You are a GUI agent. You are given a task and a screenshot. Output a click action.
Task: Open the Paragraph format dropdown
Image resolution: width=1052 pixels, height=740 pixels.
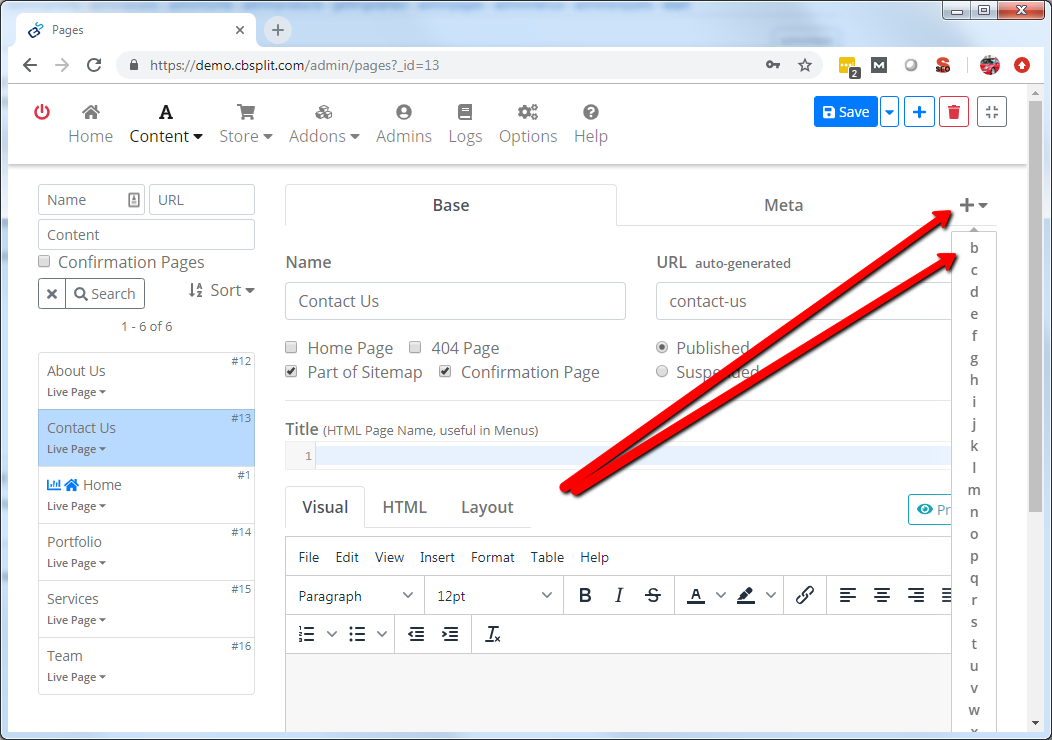pos(356,596)
